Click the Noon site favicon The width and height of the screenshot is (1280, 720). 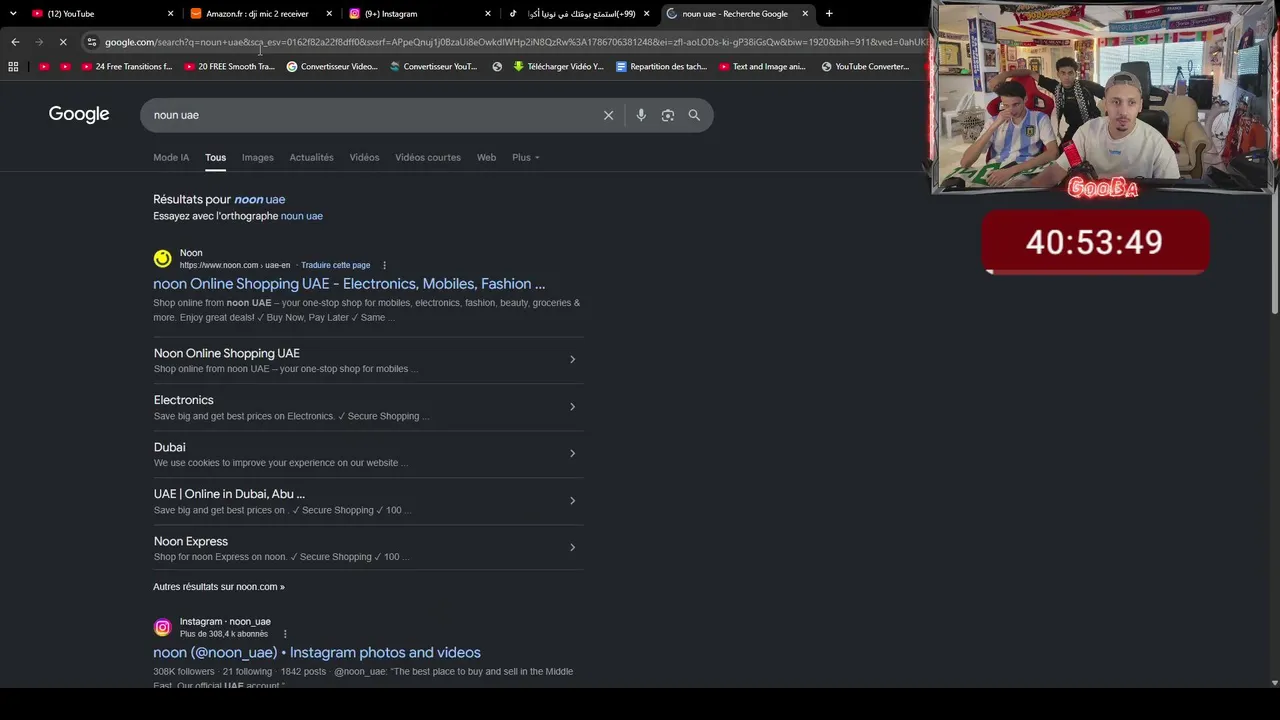coord(162,259)
